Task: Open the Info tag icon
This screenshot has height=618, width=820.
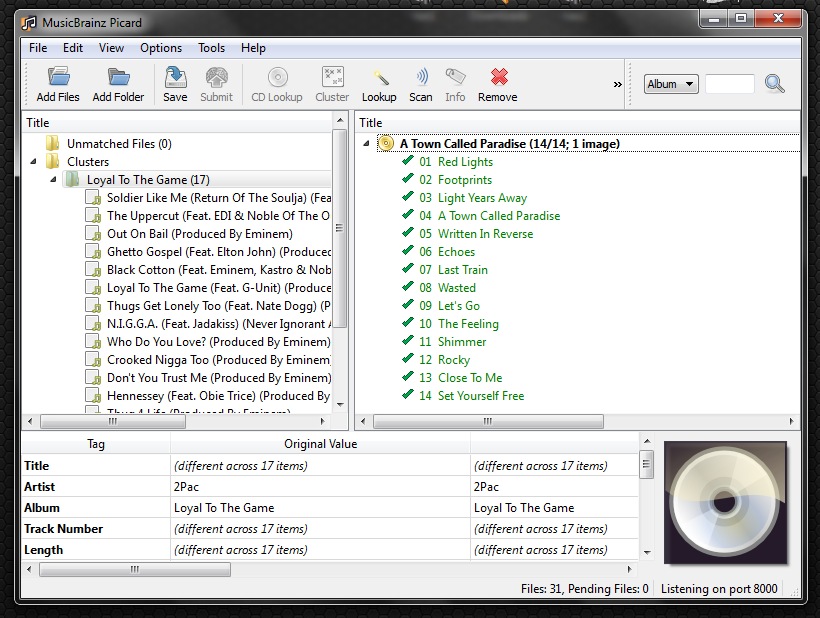Action: [x=455, y=77]
